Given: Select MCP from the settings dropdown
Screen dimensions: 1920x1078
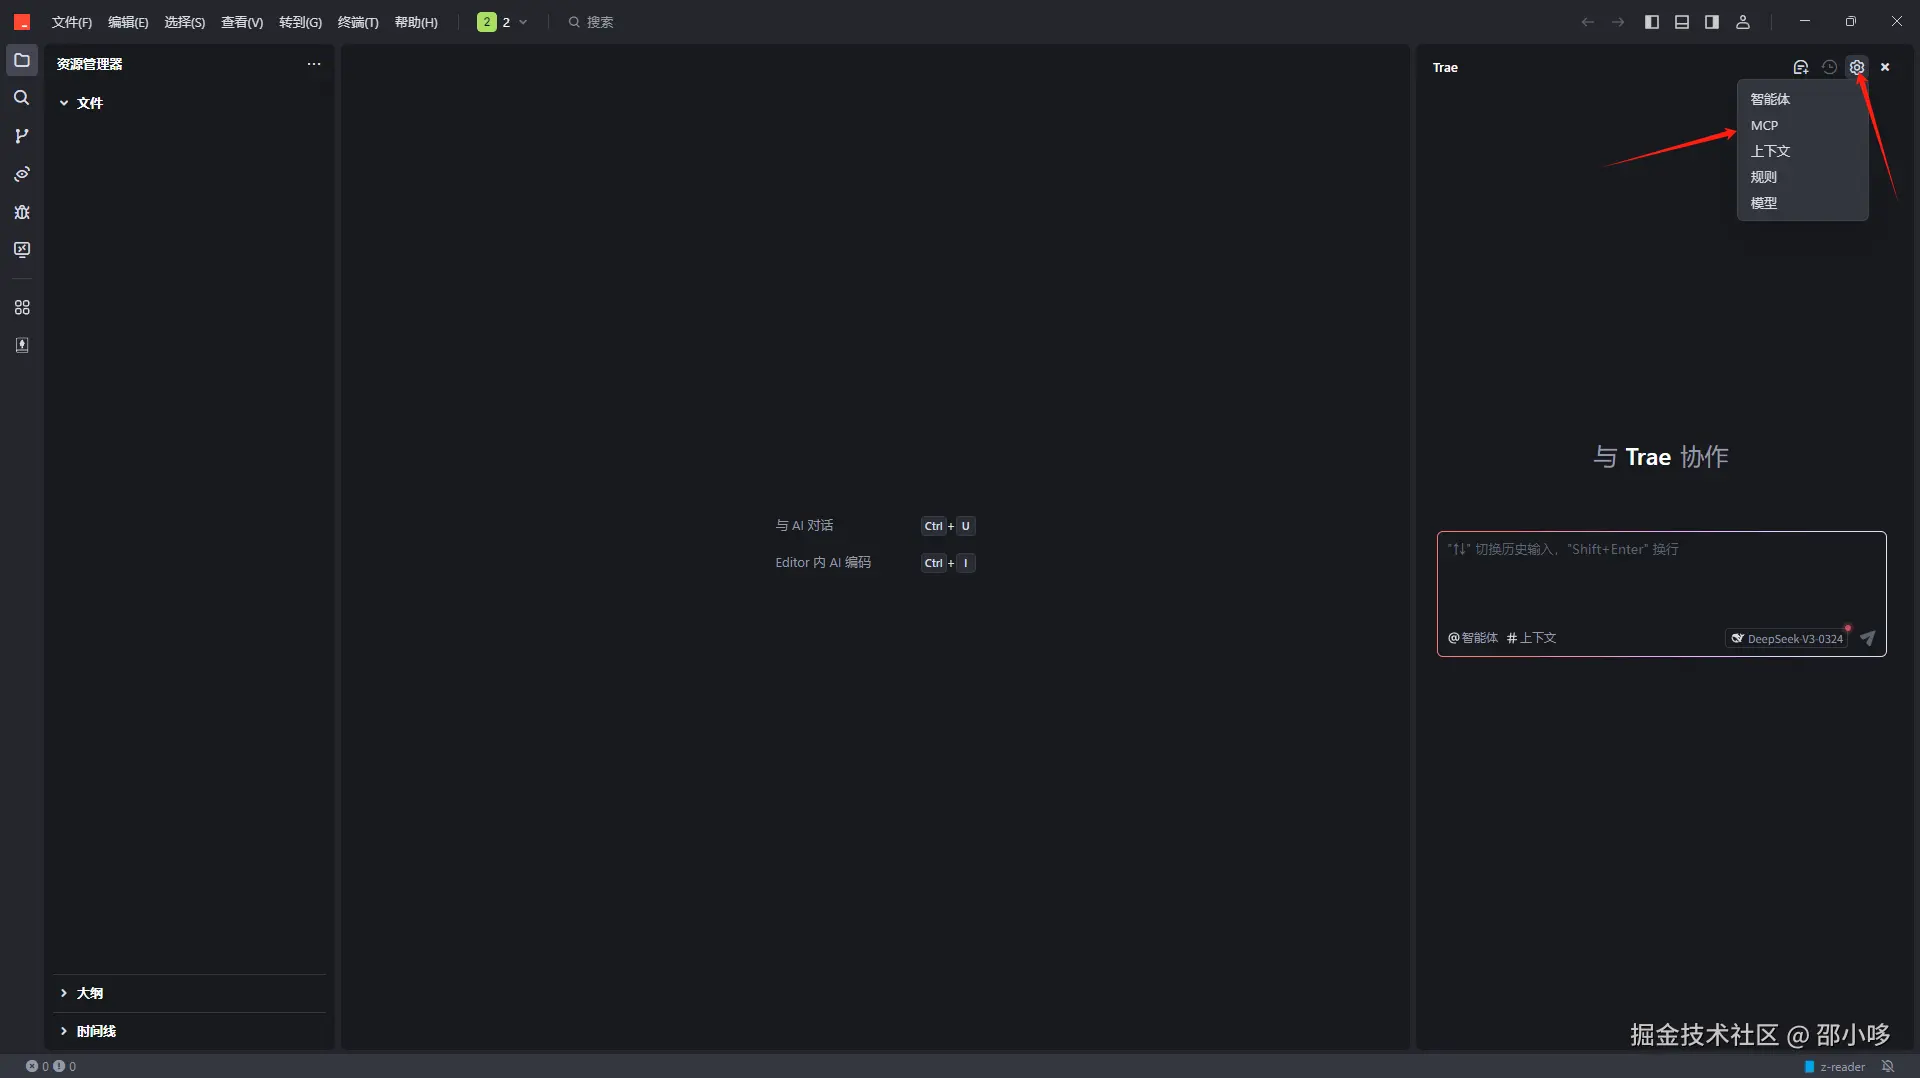Looking at the screenshot, I should click(x=1802, y=125).
